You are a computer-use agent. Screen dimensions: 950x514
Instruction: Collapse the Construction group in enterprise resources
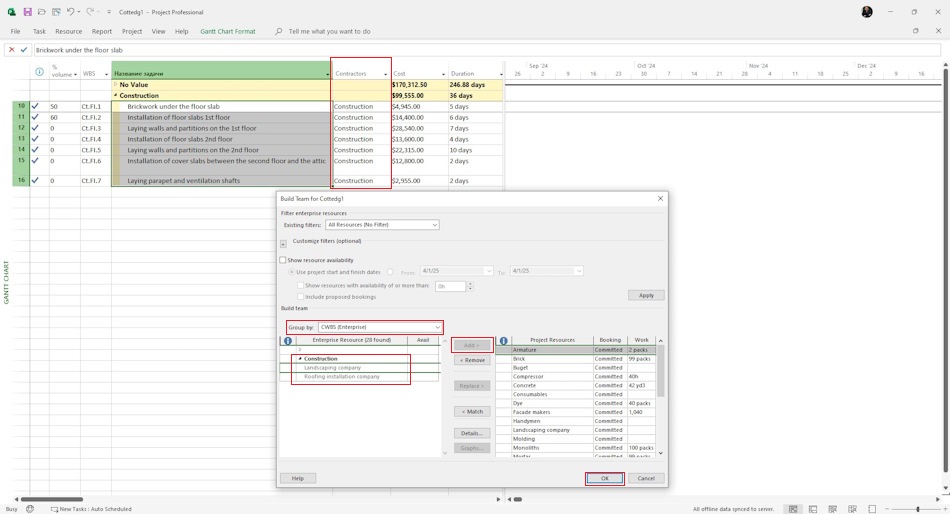[x=300, y=359]
